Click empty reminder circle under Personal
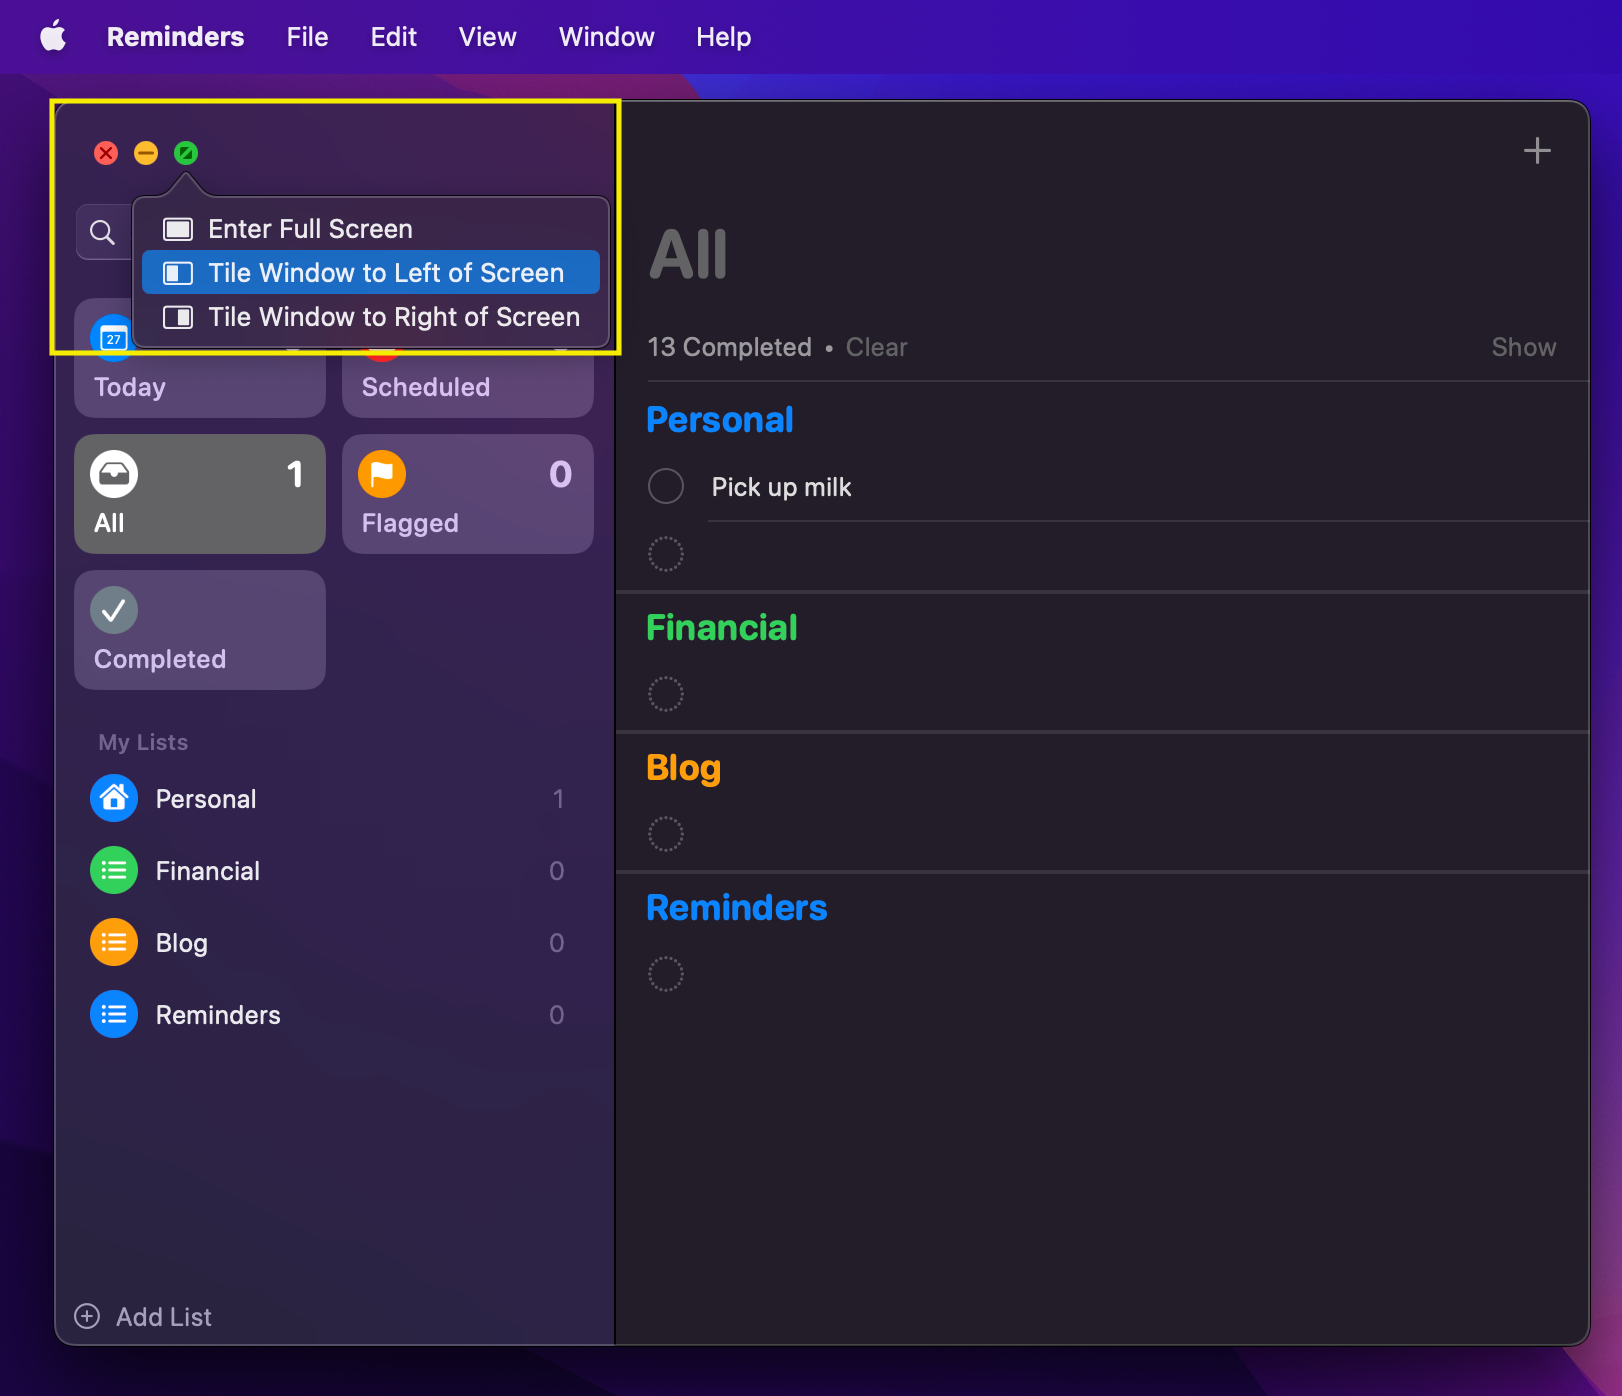1622x1396 pixels. [666, 554]
